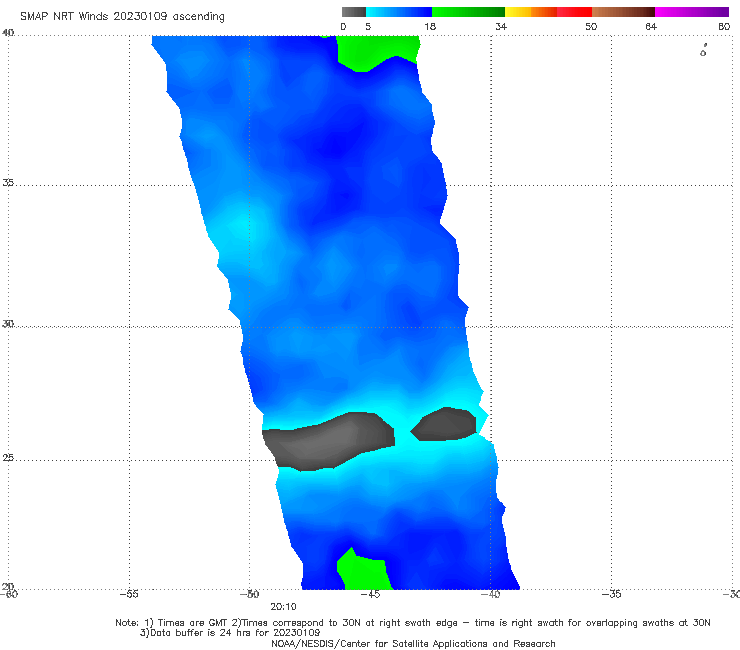740x650 pixels.
Task: Click the blue 5-18 color bar segment
Action: point(399,12)
